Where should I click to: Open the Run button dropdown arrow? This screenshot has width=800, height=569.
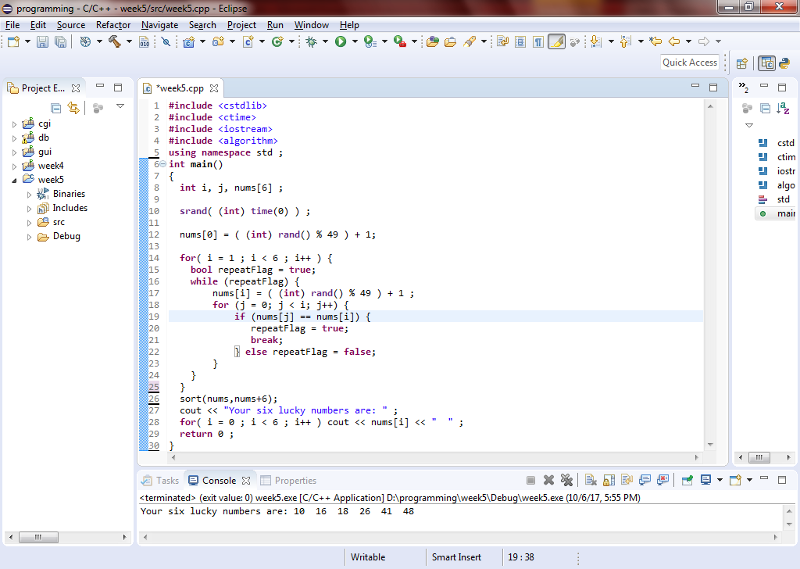pos(355,42)
